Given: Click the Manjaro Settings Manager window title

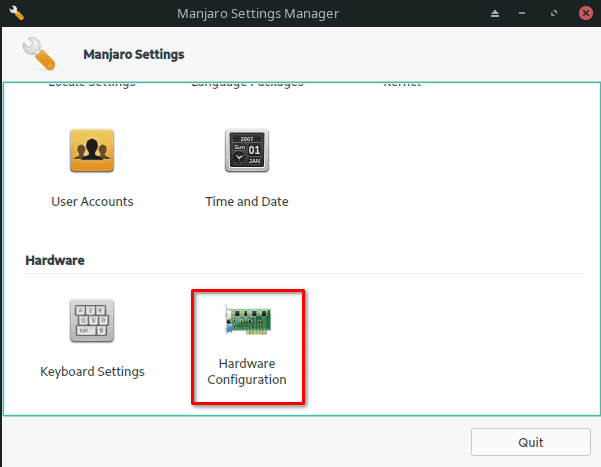Looking at the screenshot, I should point(258,14).
